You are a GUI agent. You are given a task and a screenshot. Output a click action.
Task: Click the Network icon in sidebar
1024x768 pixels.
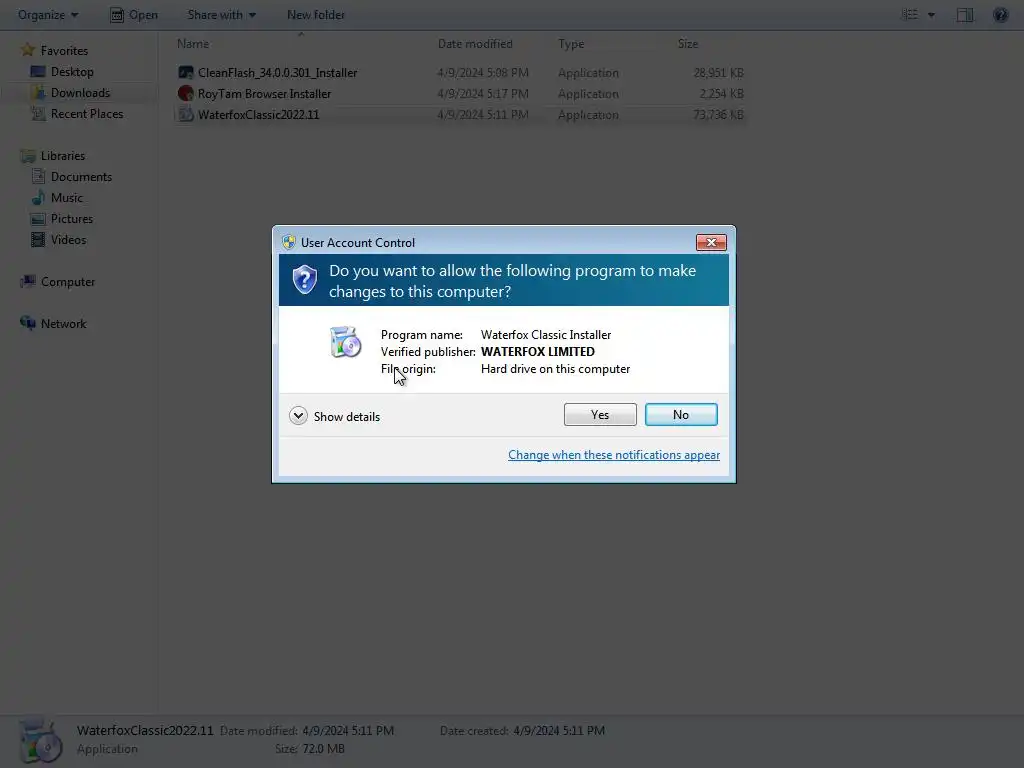click(27, 323)
